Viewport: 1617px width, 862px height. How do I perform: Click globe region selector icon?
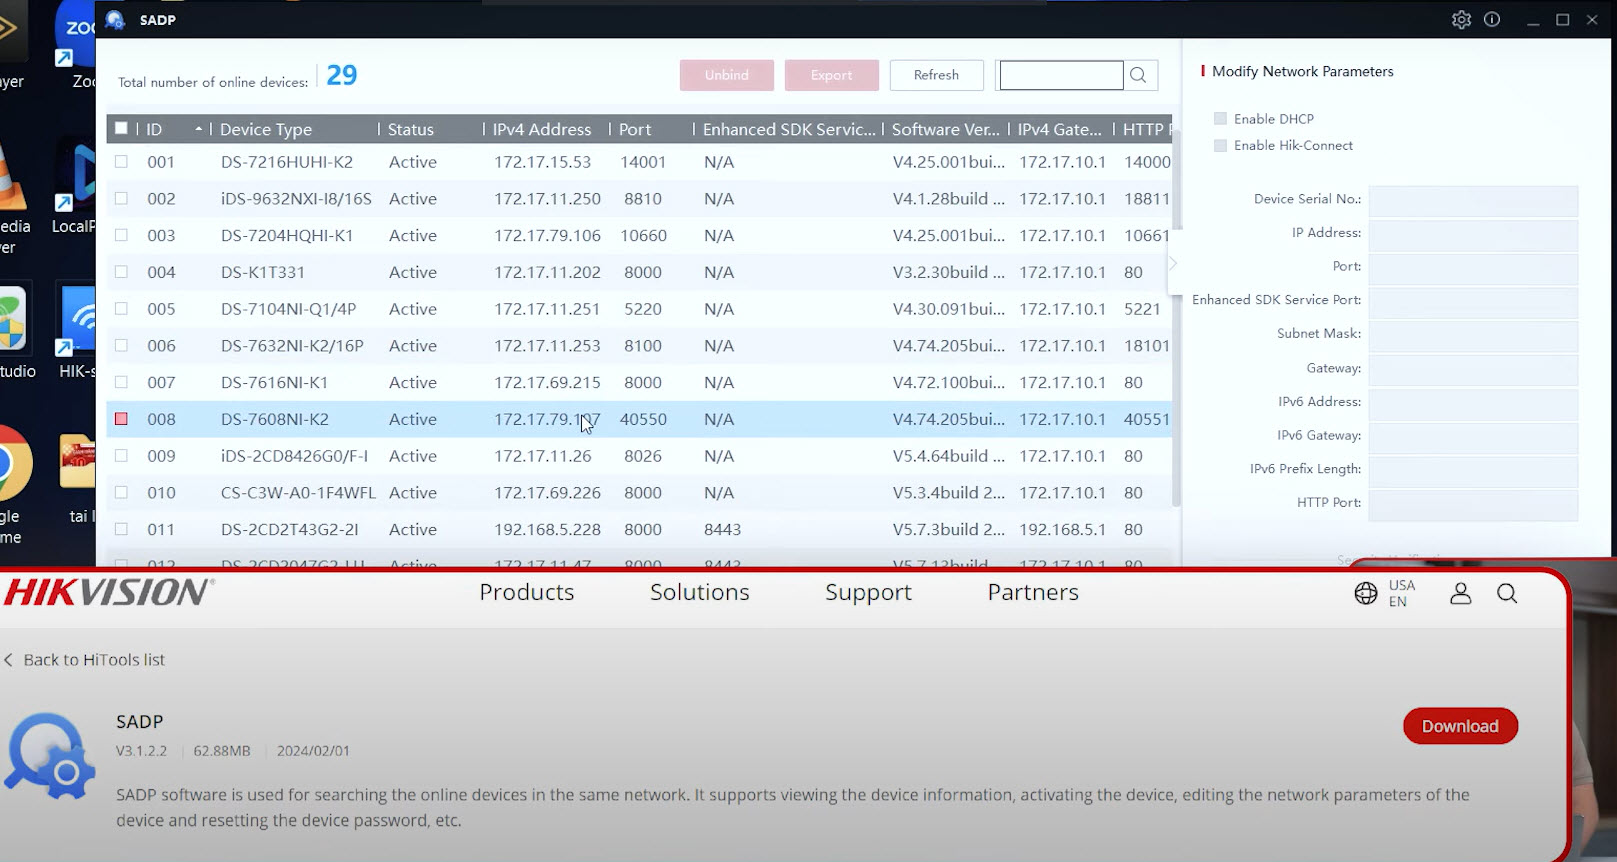pos(1366,594)
